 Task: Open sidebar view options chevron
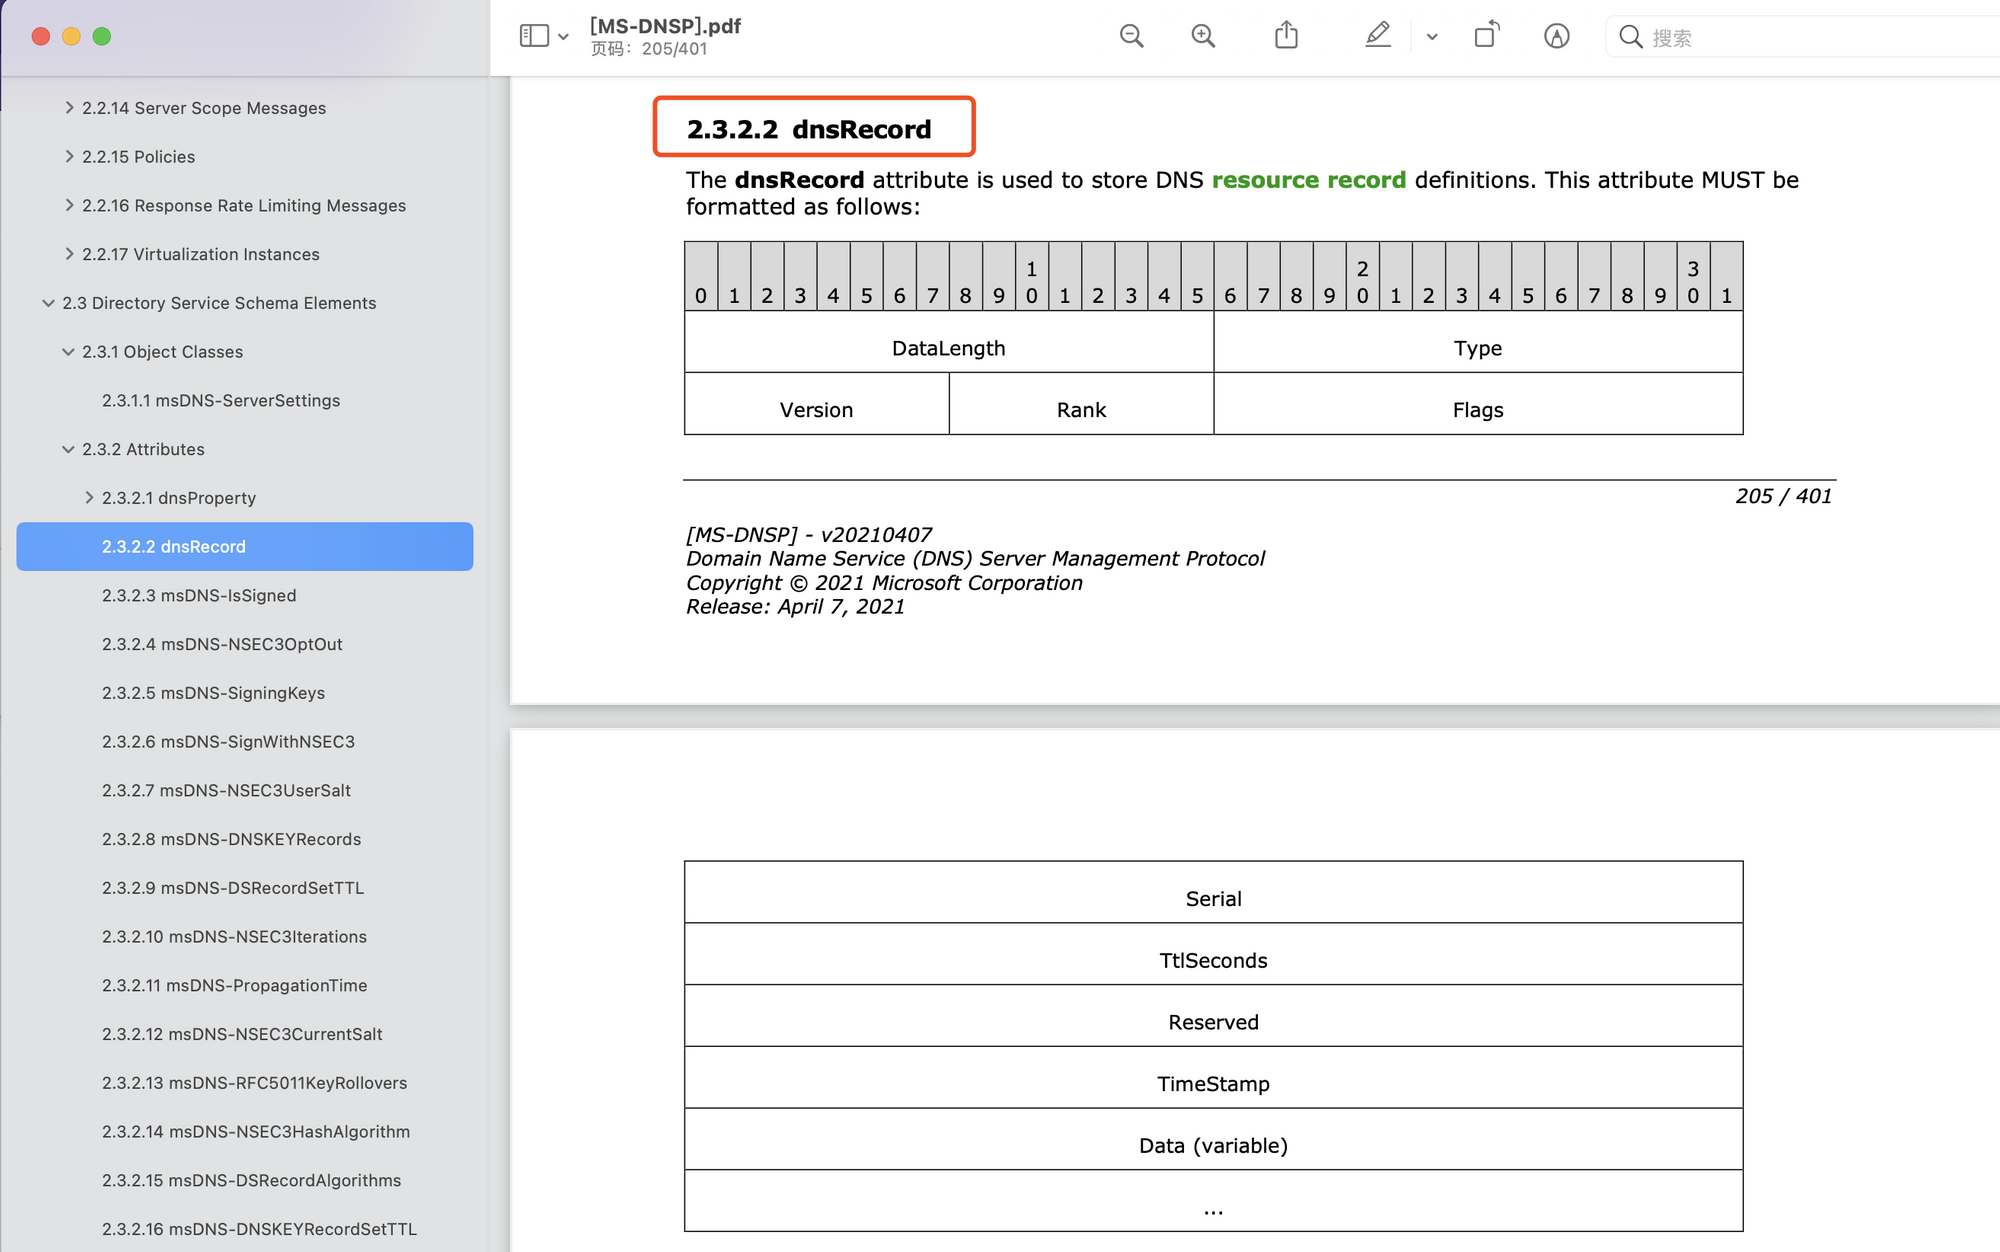pyautogui.click(x=563, y=37)
